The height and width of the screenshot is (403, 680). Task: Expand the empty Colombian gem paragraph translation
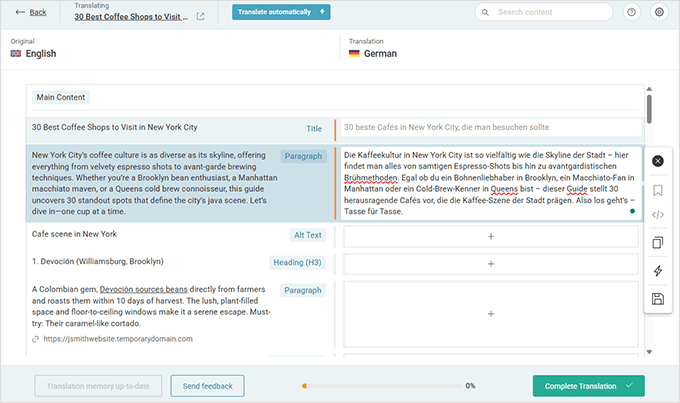click(x=490, y=314)
